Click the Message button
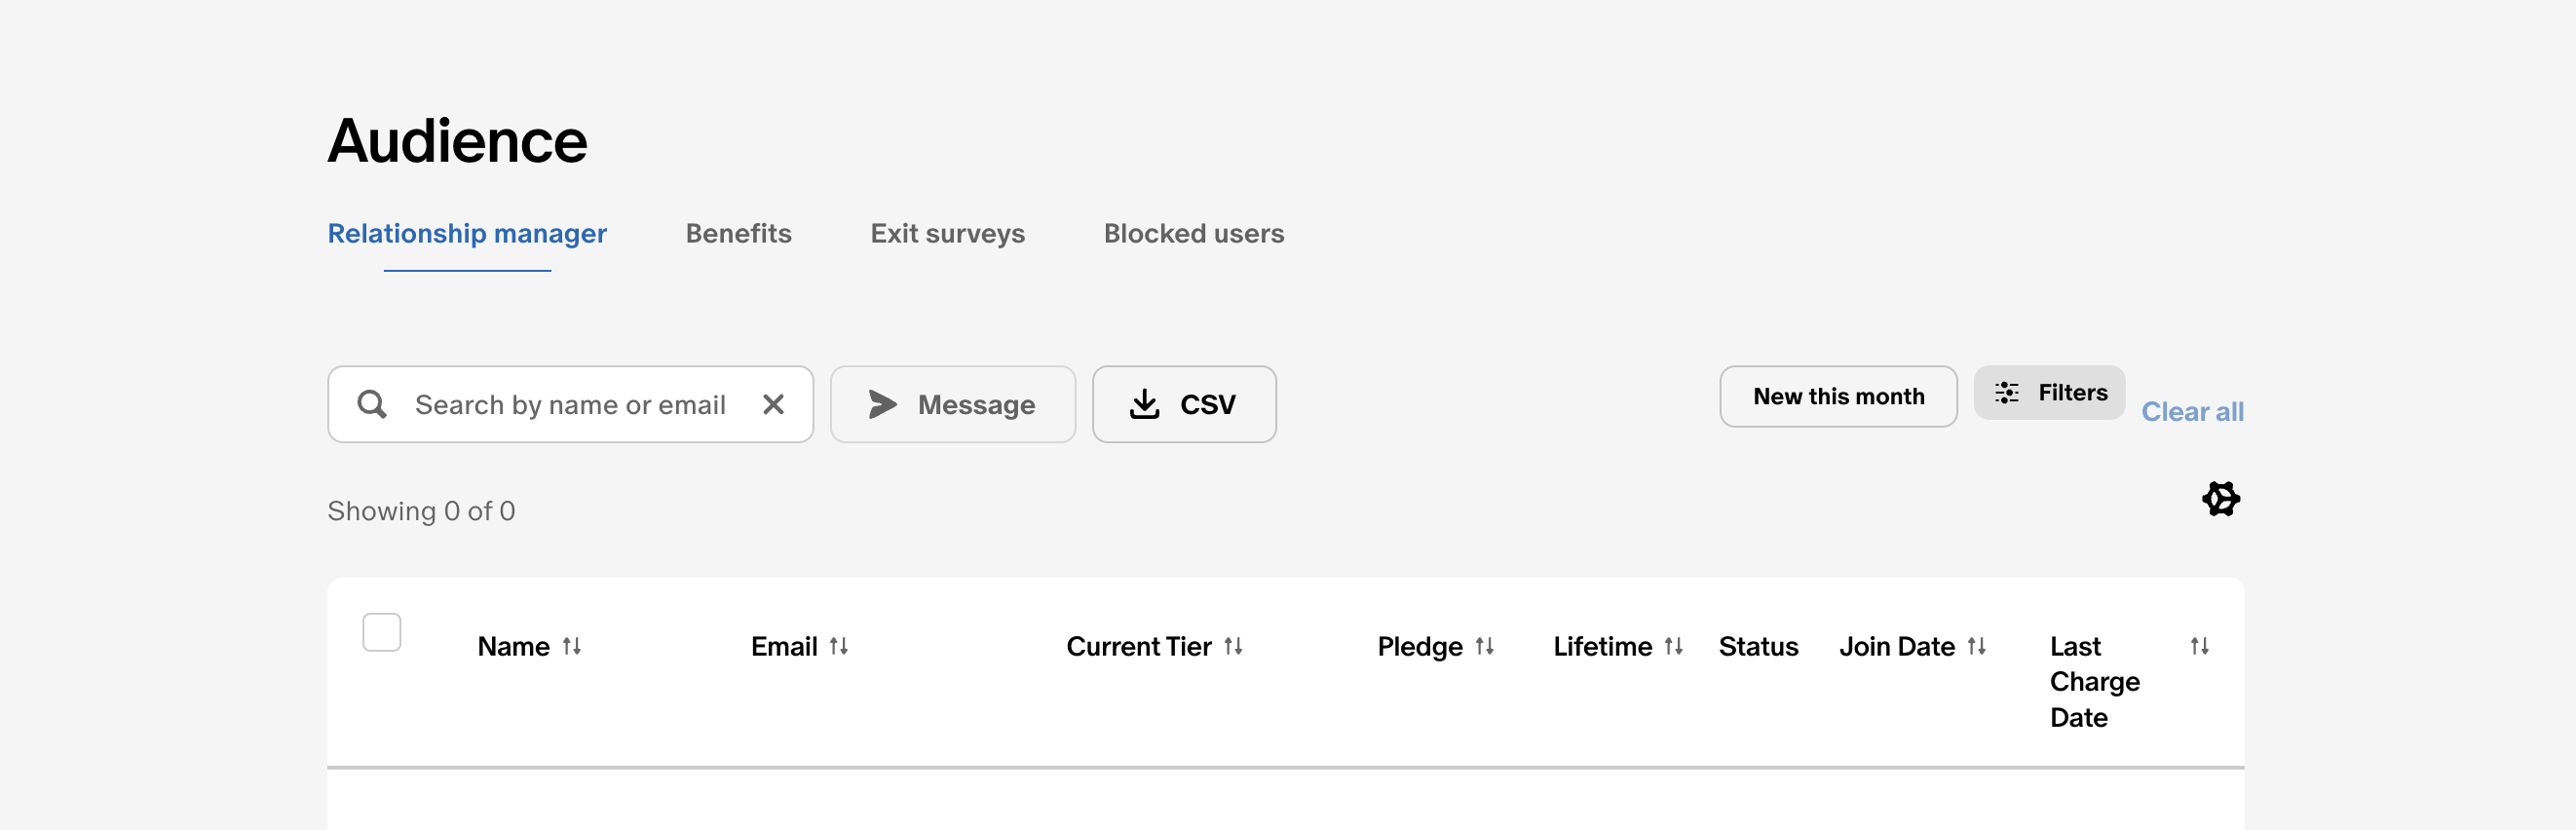The height and width of the screenshot is (830, 2576). click(x=952, y=404)
